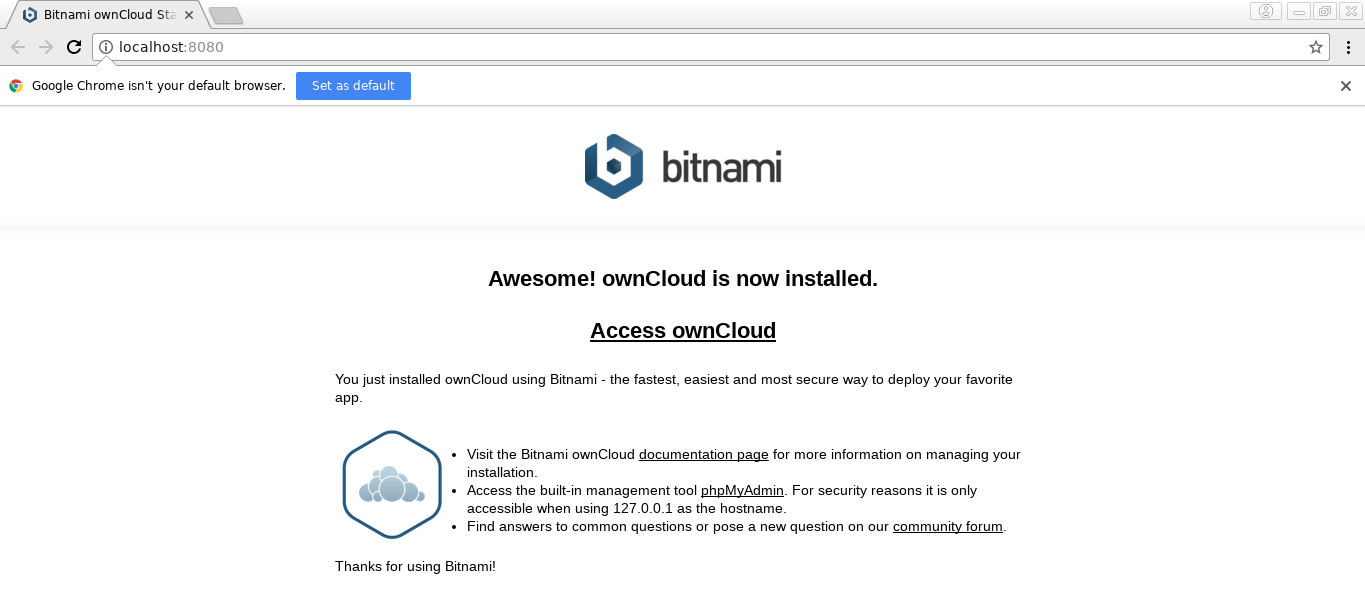
Task: Click the Chrome logo in the notification bar
Action: point(16,86)
